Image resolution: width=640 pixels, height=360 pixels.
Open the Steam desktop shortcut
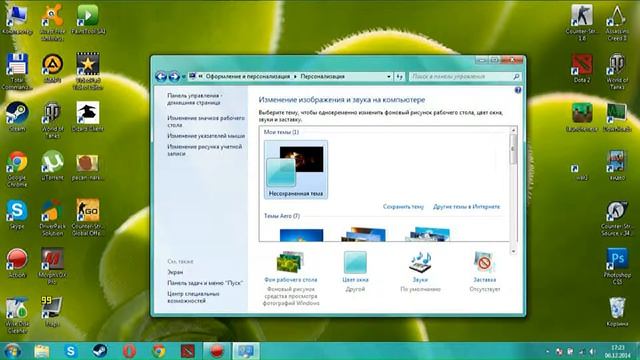[17, 116]
